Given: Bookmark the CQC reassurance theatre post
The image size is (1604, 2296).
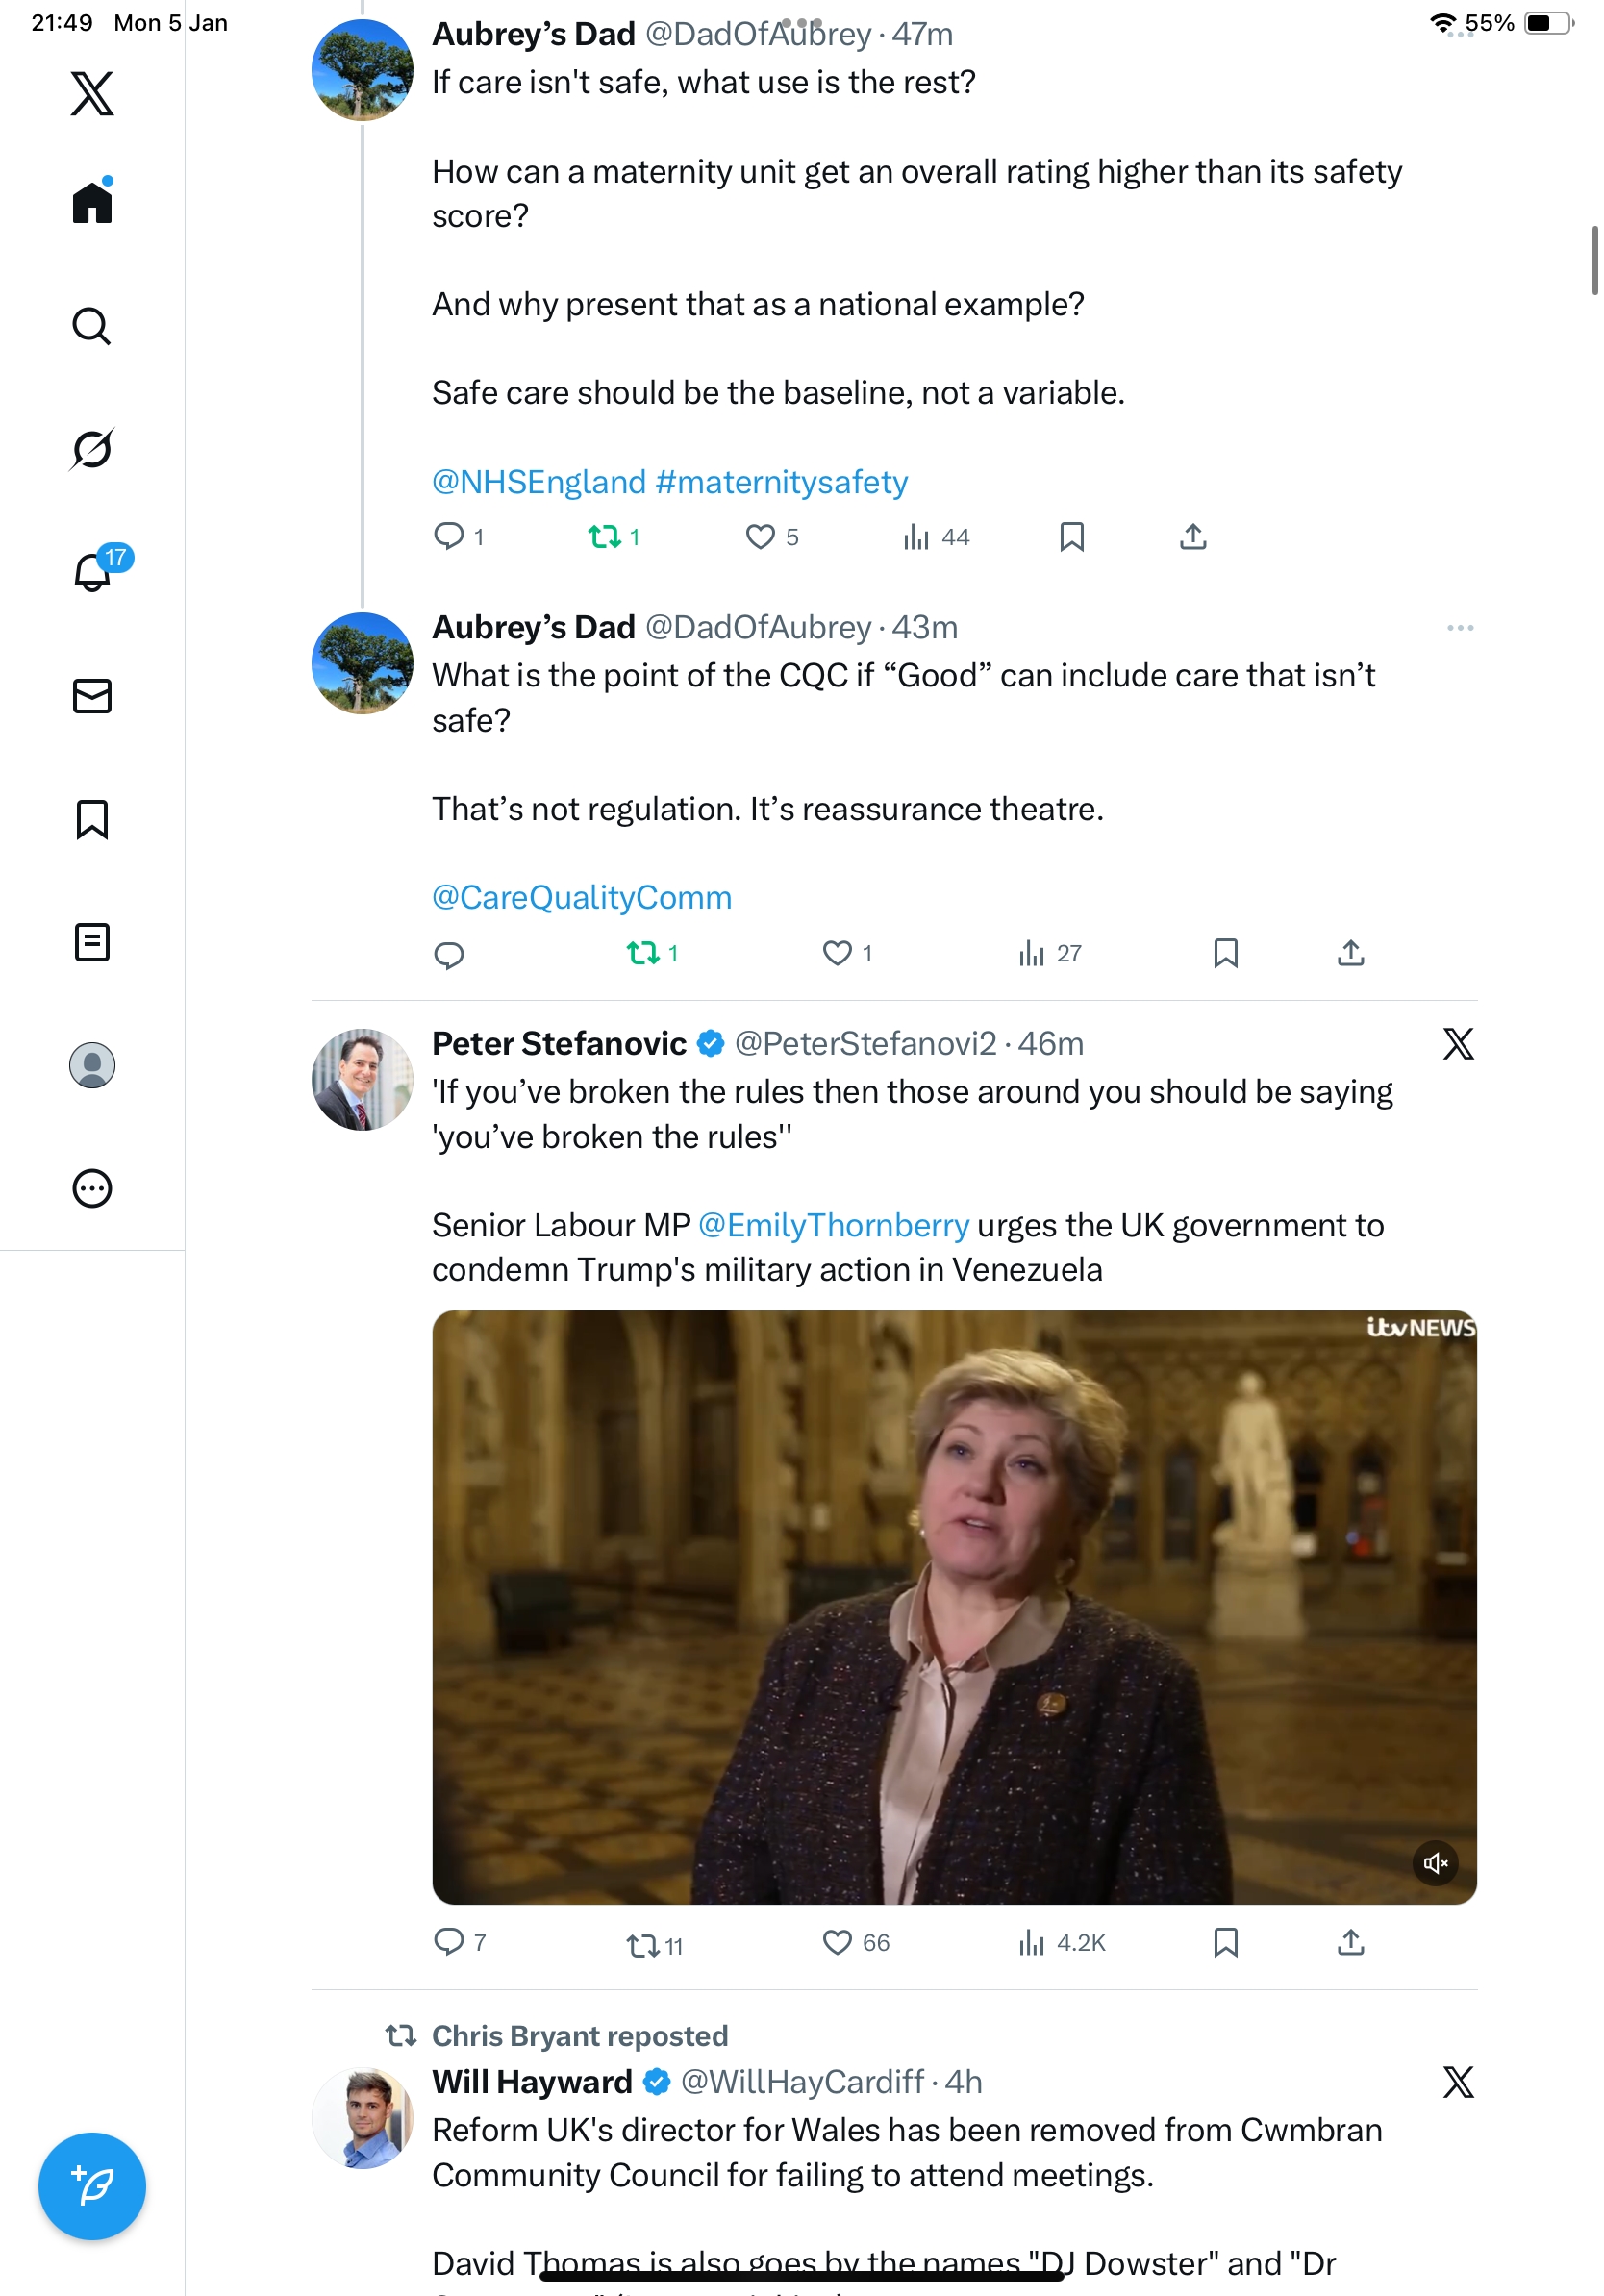Looking at the screenshot, I should (1225, 953).
